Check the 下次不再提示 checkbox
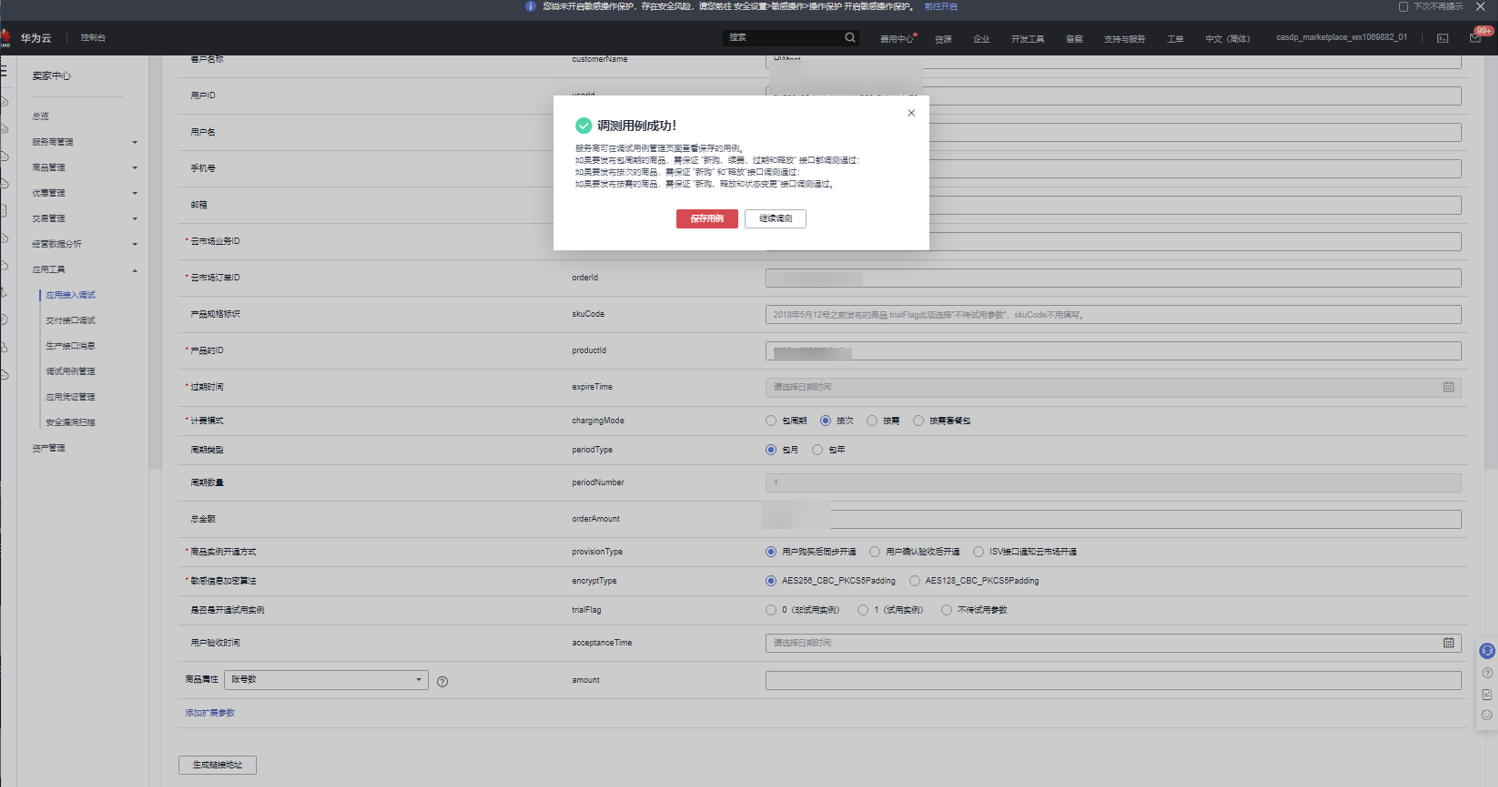 click(1403, 7)
